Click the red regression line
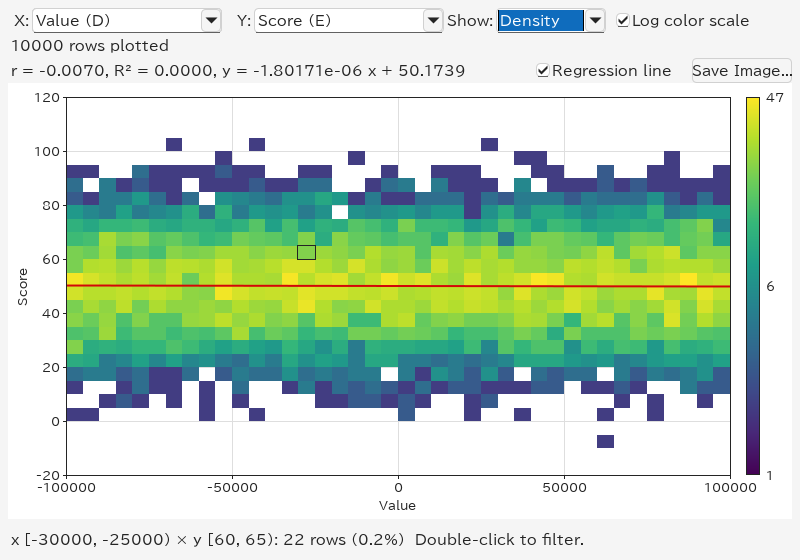Screen dimensions: 800x560 [398, 286]
